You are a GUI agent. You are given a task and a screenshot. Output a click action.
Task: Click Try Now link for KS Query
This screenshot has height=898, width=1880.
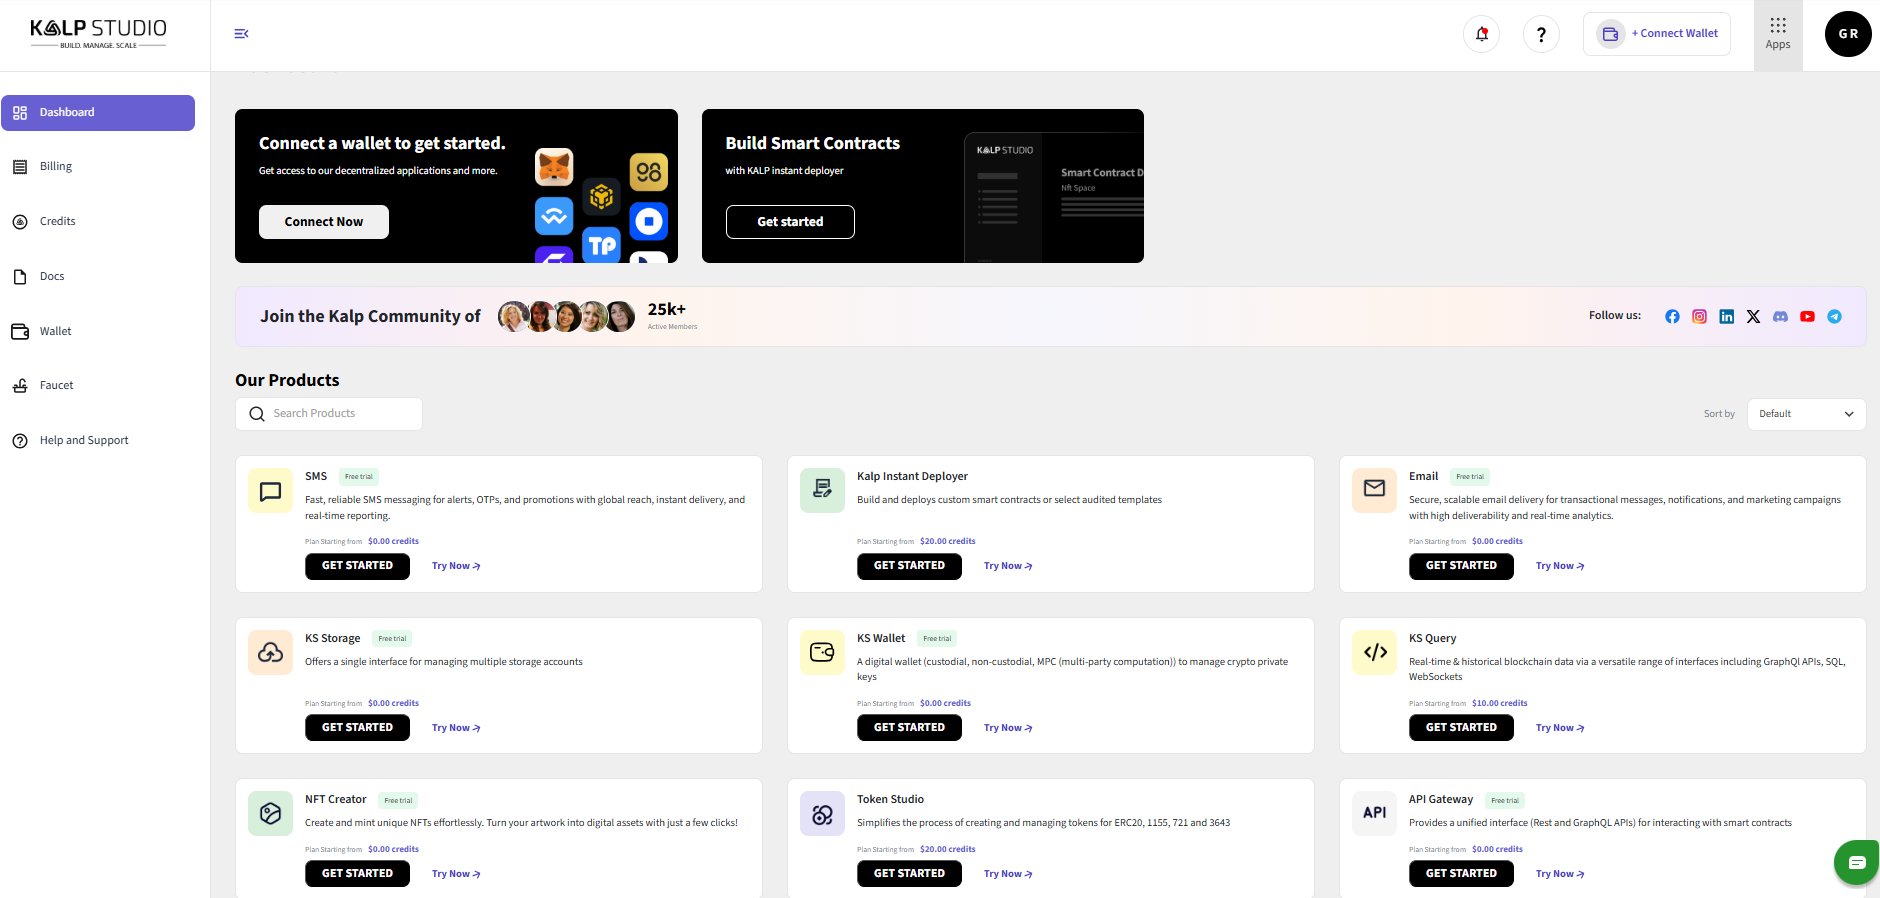pos(1559,728)
